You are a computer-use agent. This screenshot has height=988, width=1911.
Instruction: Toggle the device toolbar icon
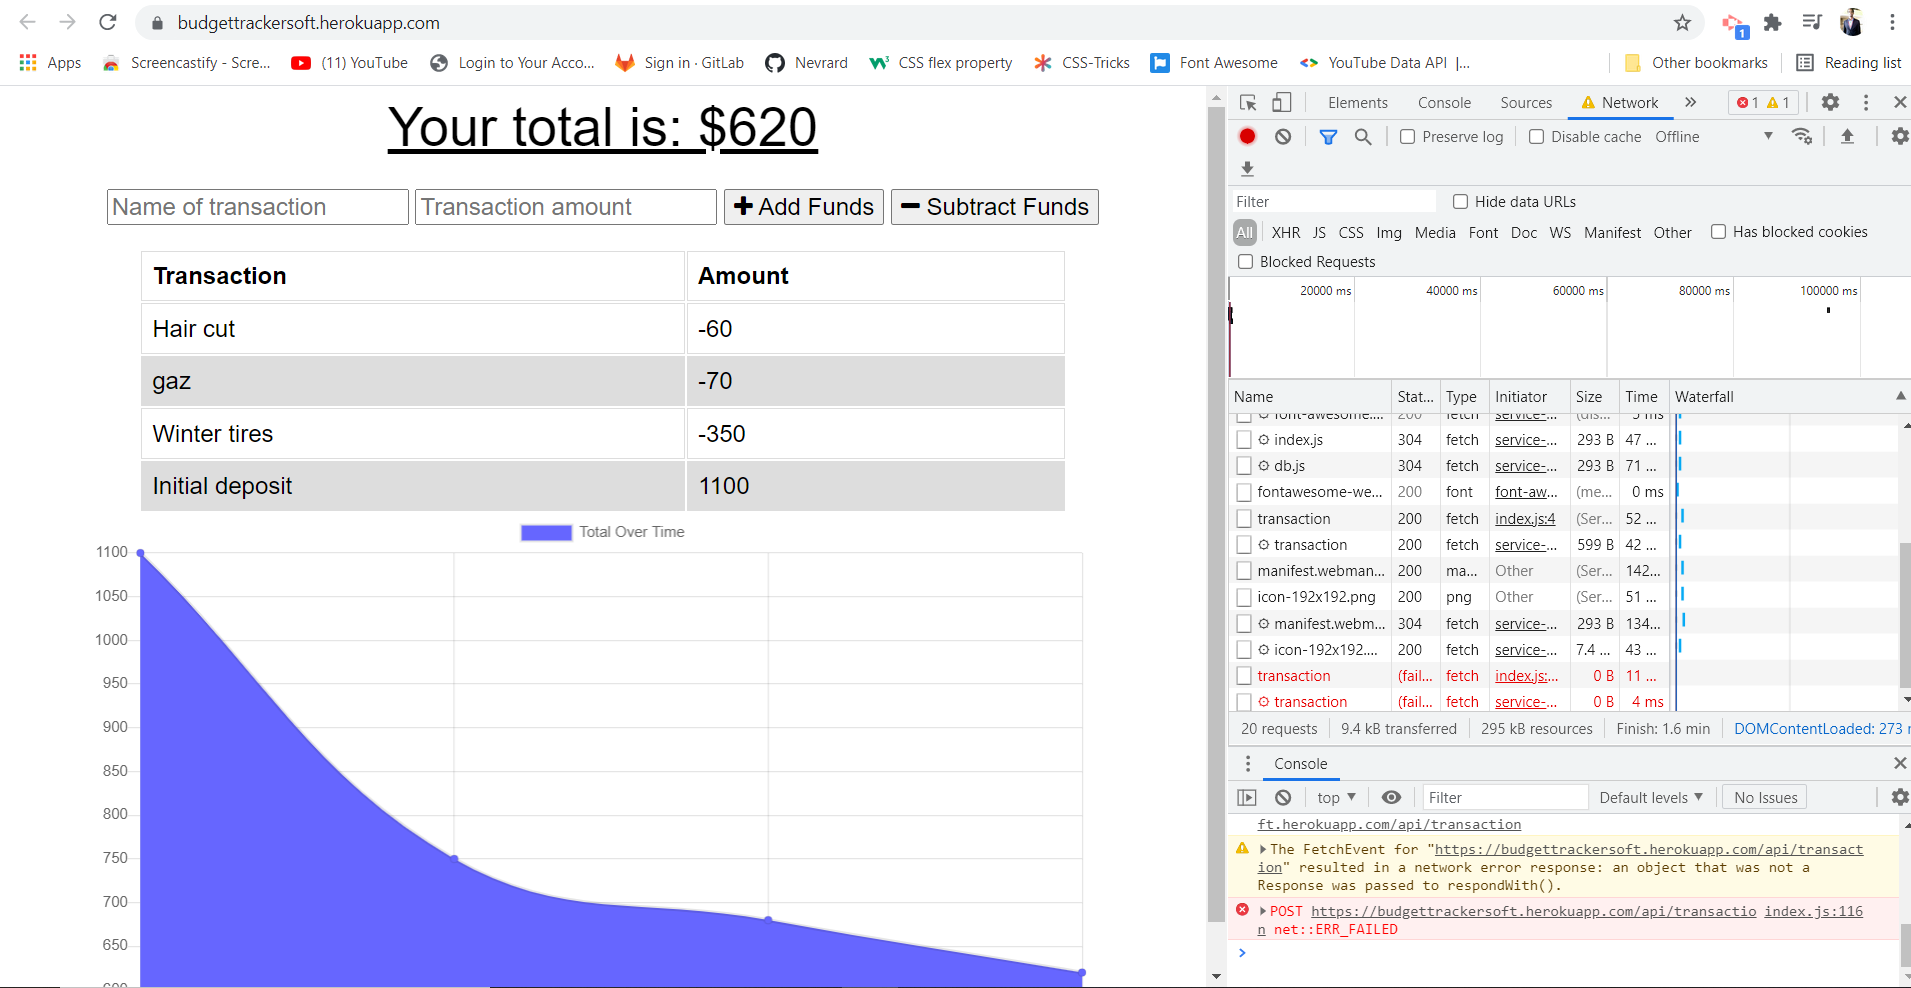[x=1281, y=102]
